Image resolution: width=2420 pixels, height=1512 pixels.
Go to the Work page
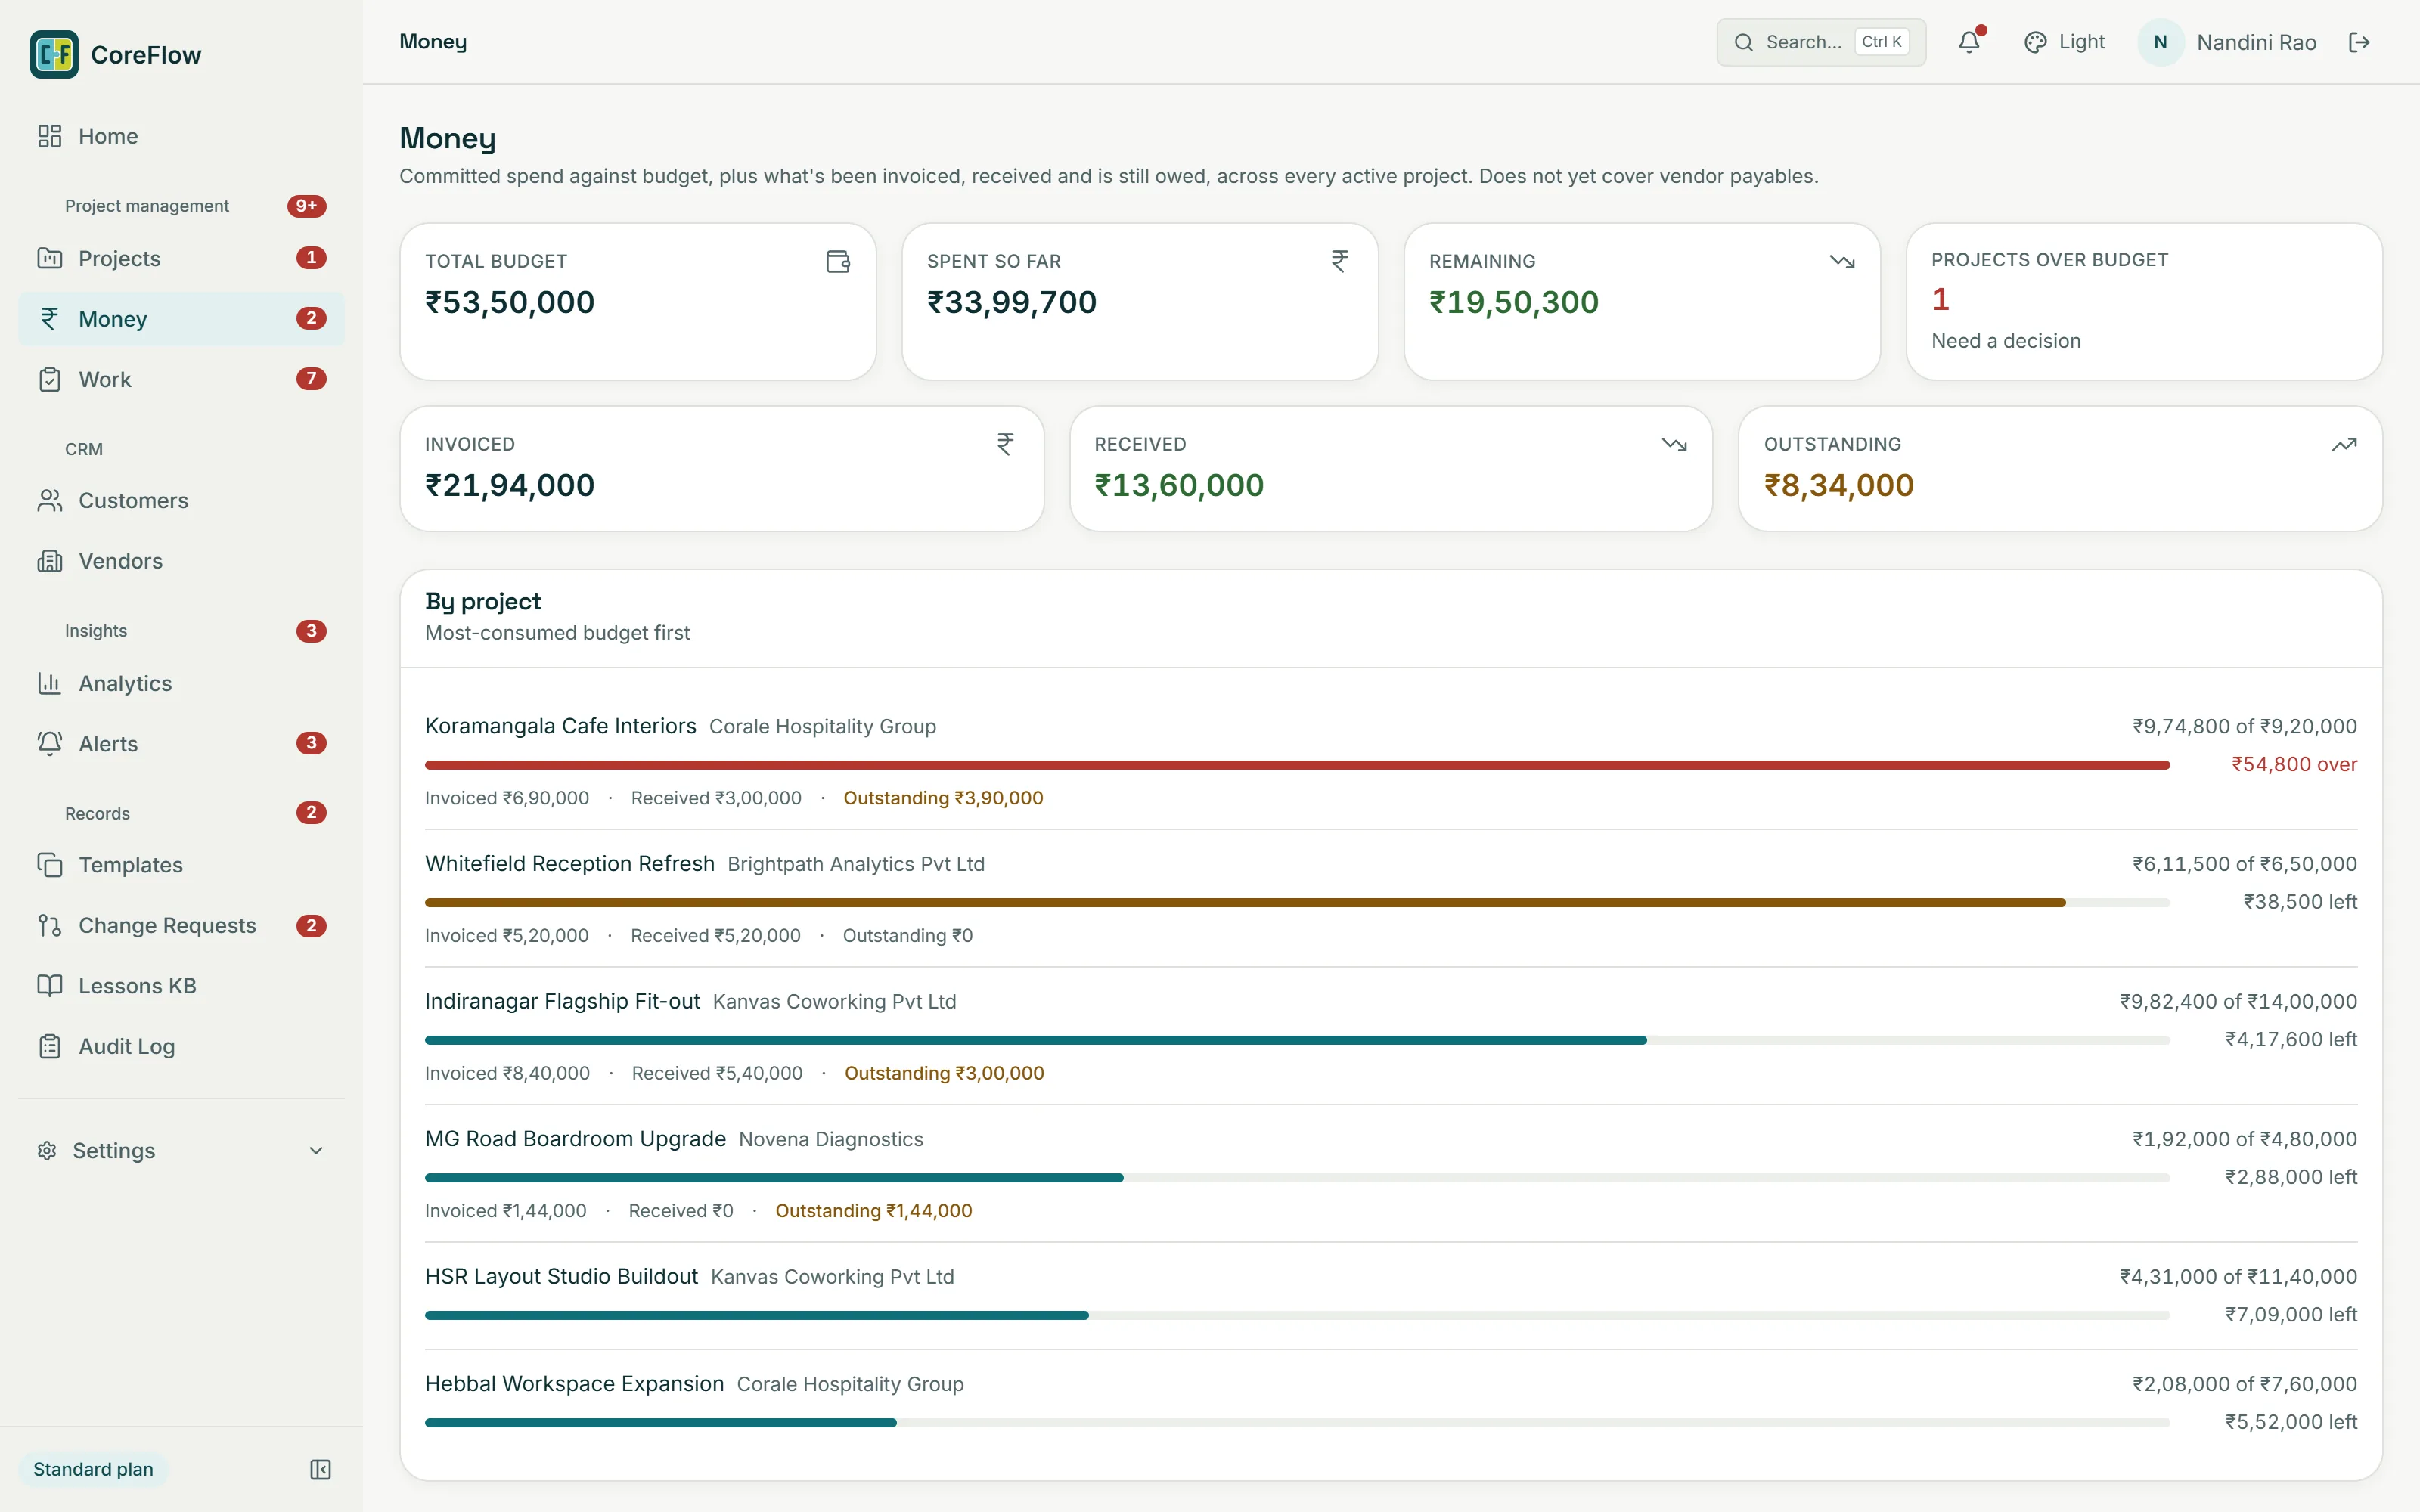[181, 379]
